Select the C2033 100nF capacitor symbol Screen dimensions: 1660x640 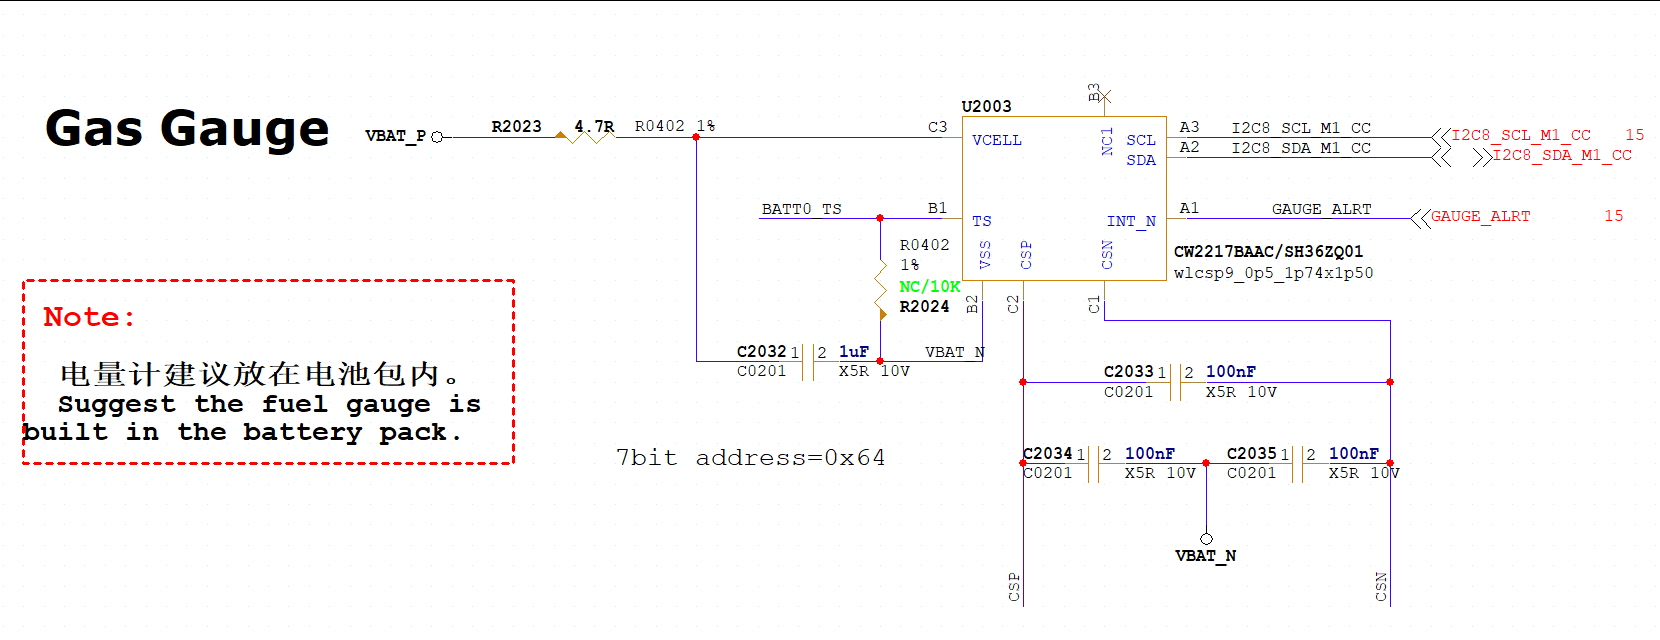pyautogui.click(x=1175, y=382)
